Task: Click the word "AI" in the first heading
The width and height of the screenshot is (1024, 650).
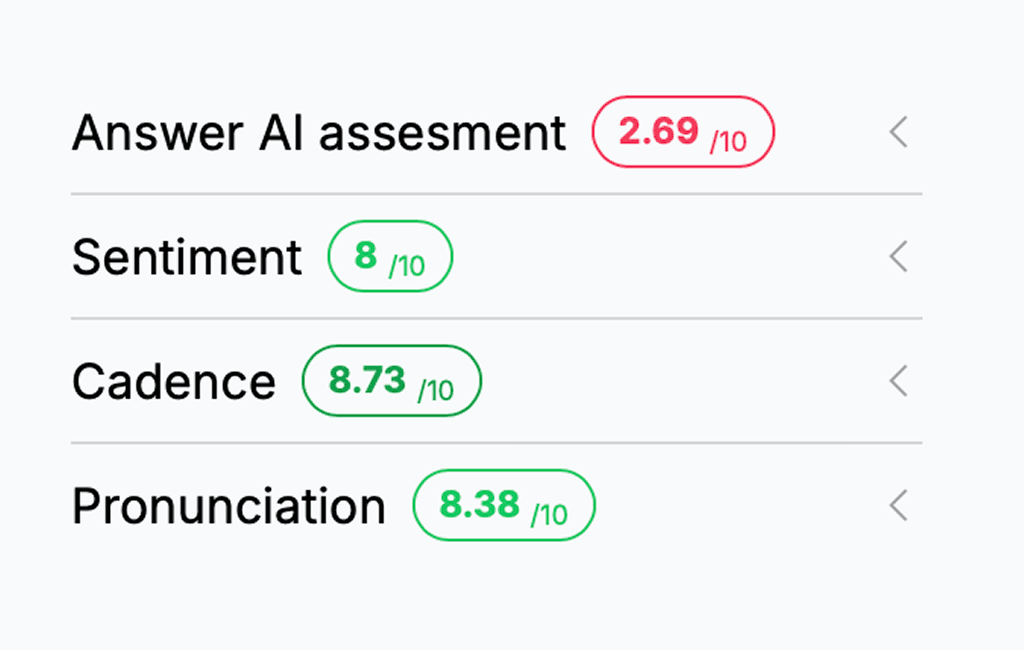Action: click(281, 132)
